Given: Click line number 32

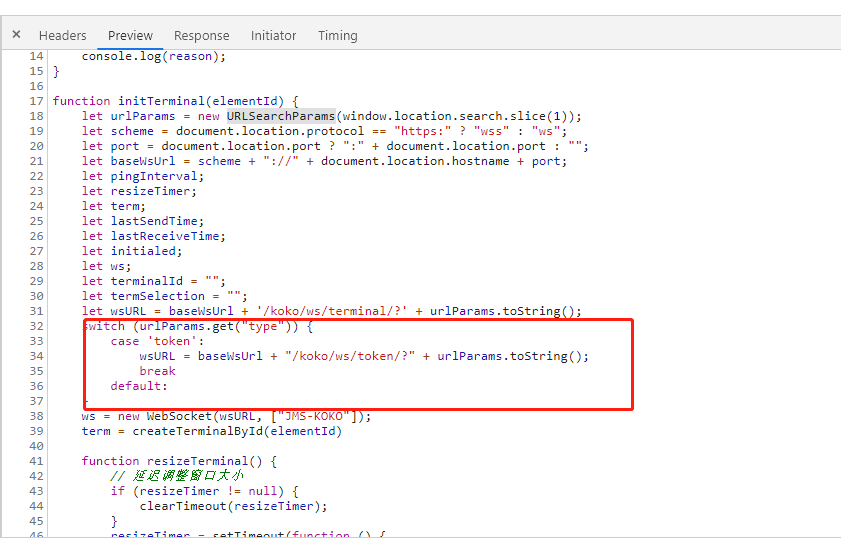Looking at the screenshot, I should [x=36, y=326].
